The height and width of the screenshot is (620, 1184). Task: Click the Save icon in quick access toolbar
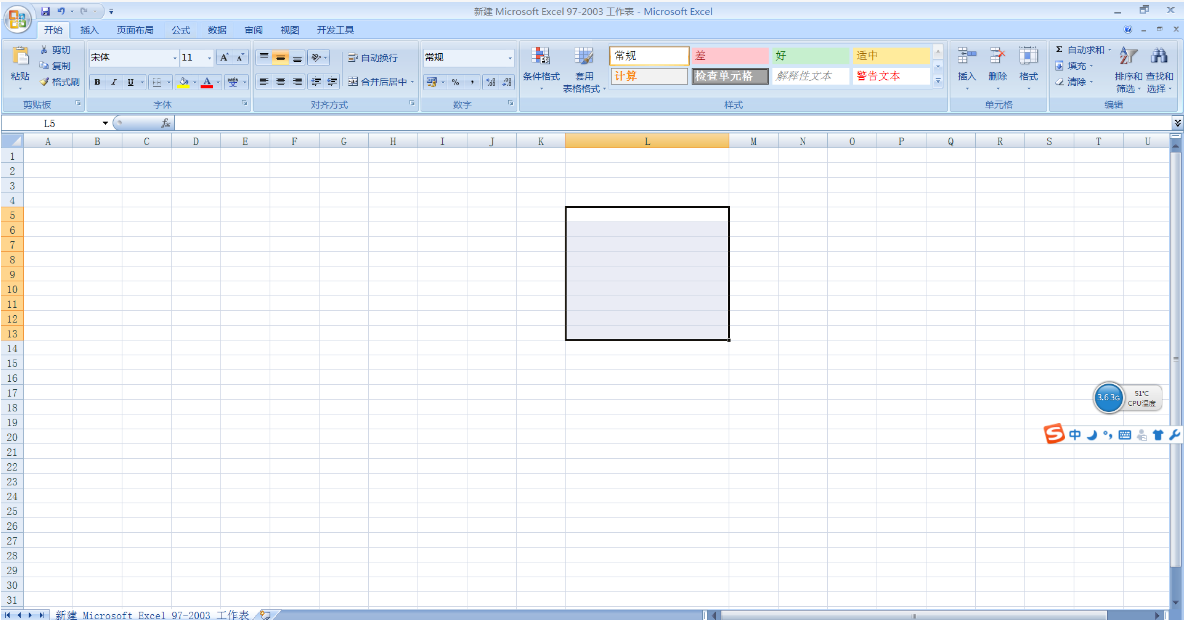[45, 11]
